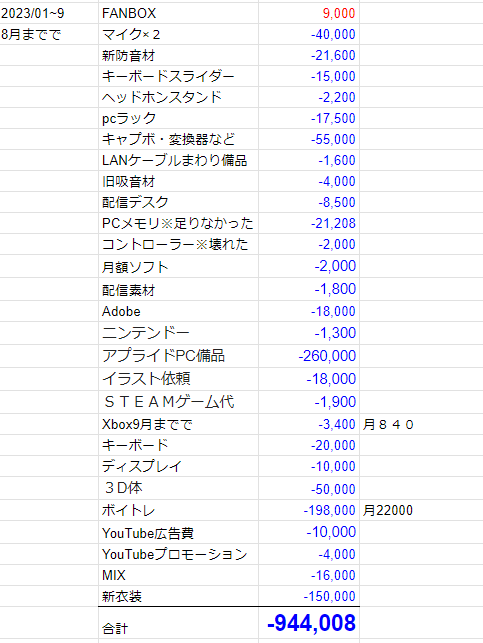Select the YouTube広告費 cell
483x643 pixels.
[178, 532]
